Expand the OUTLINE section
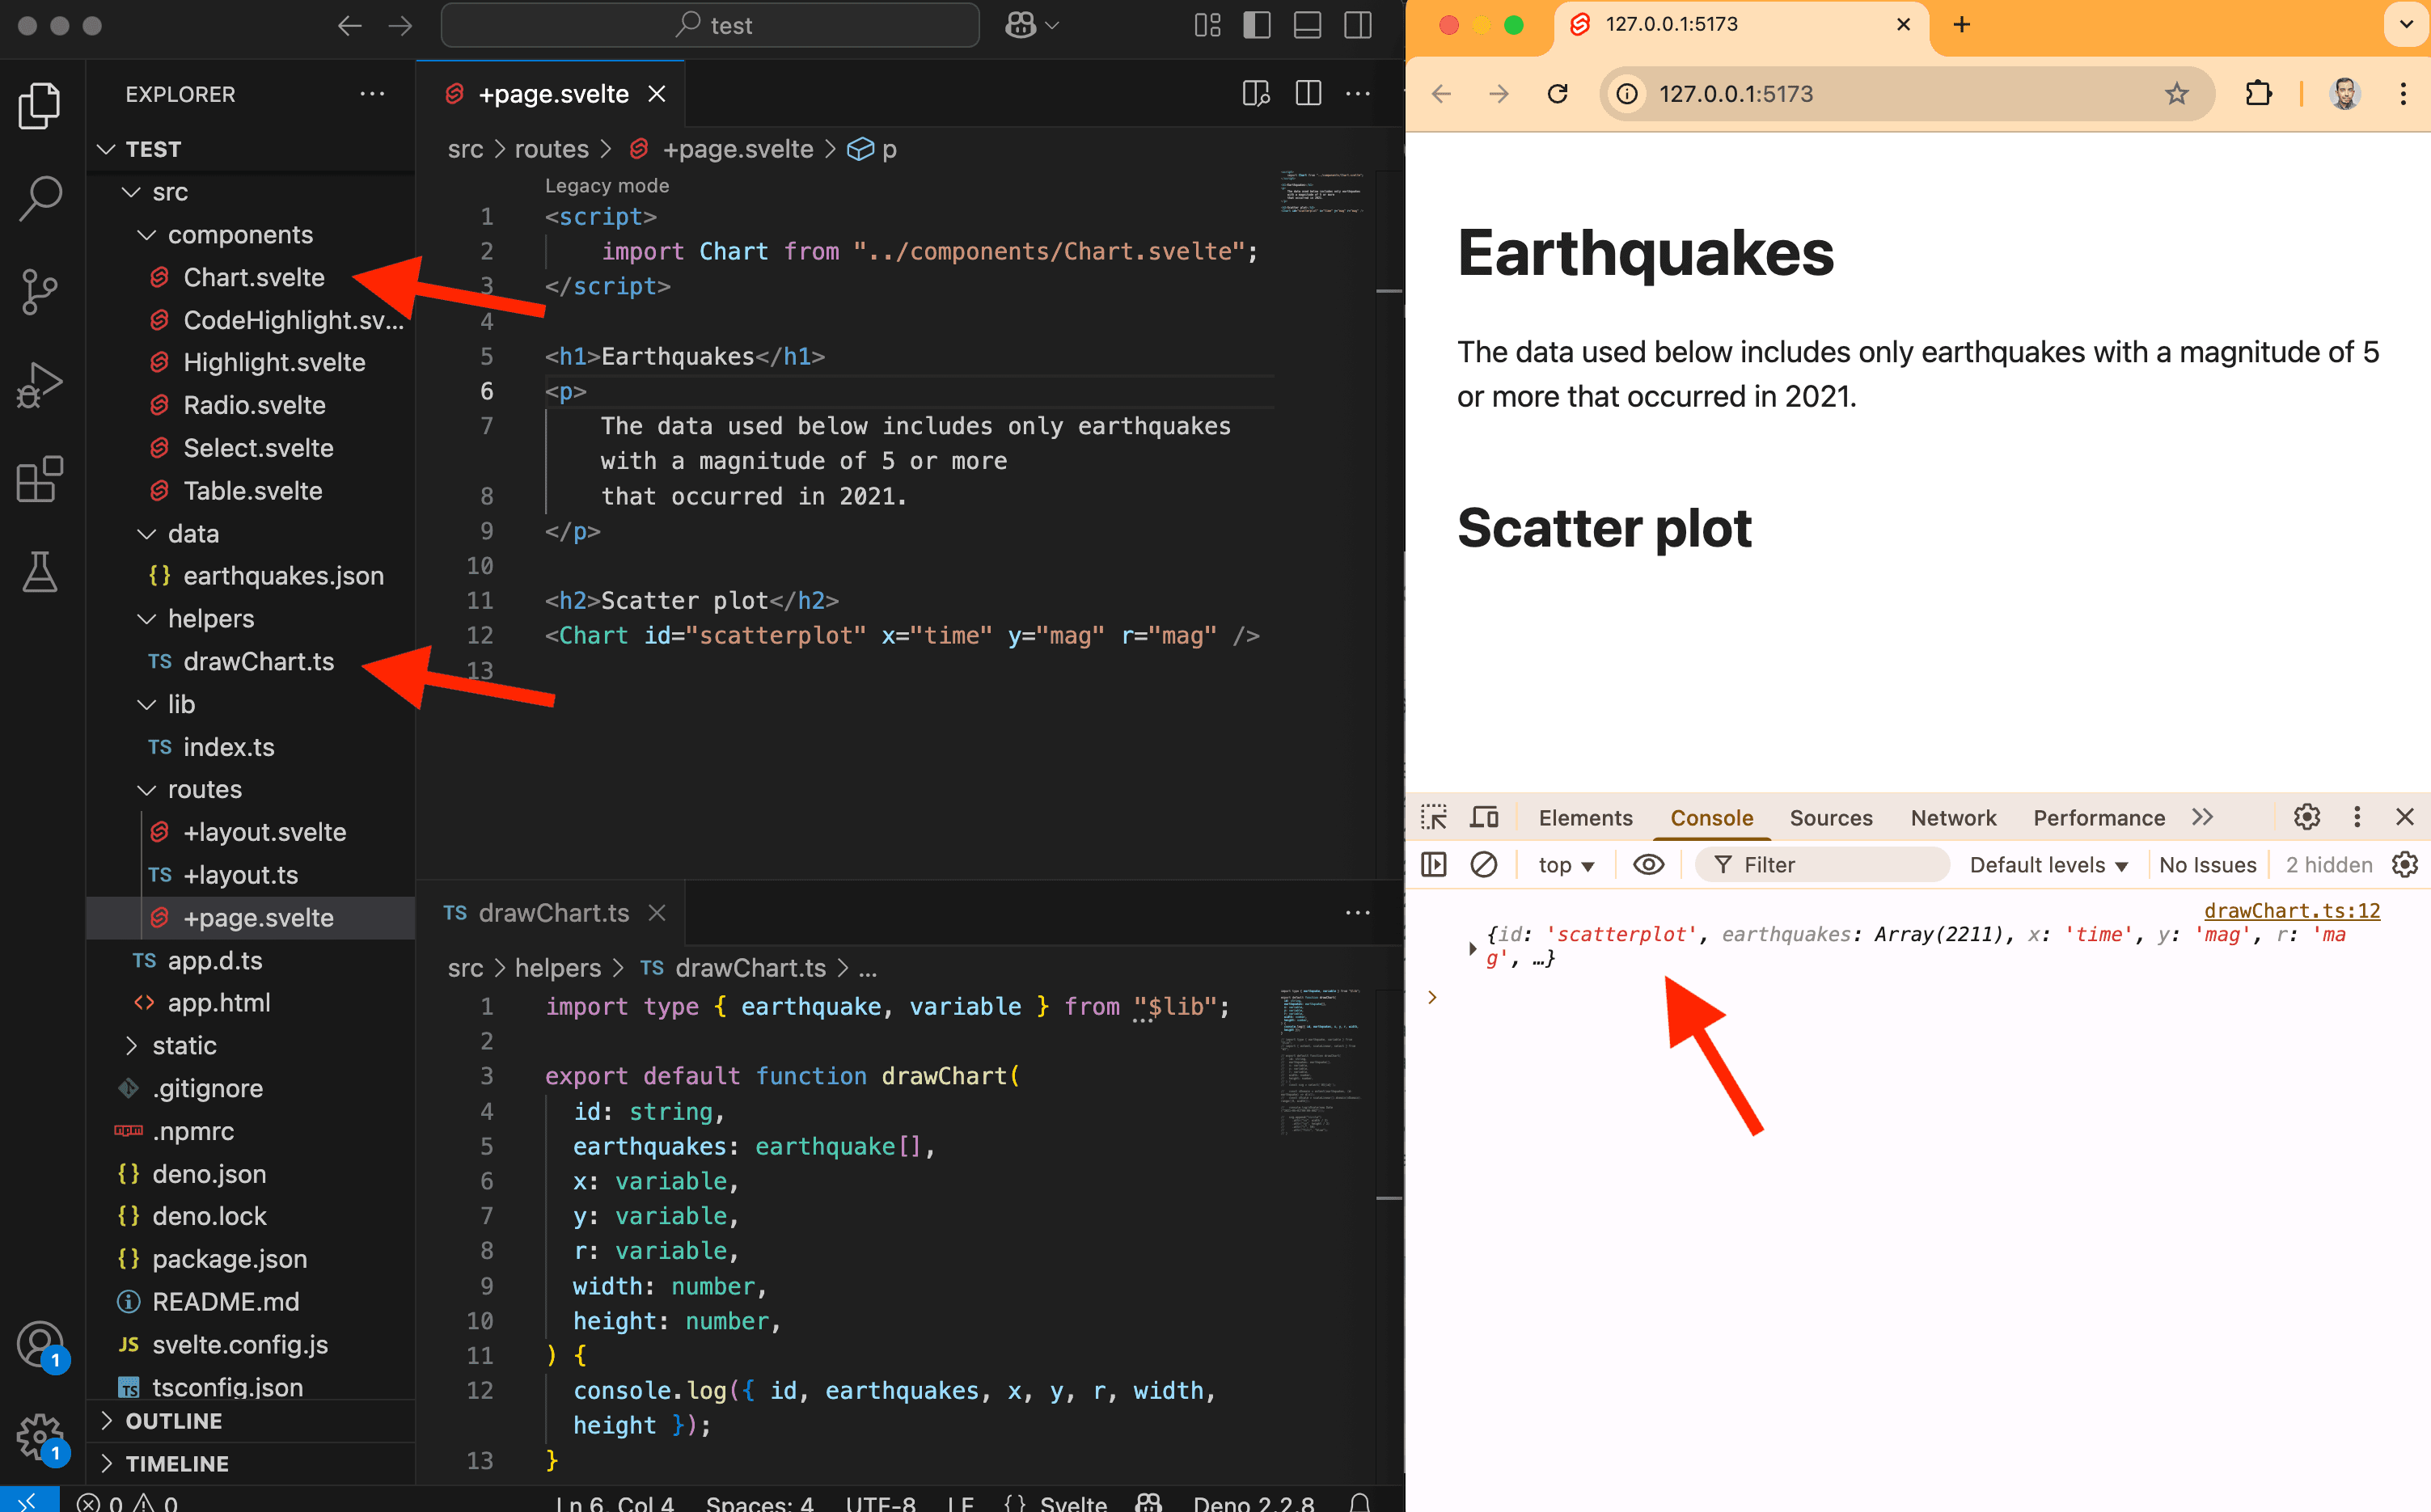The height and width of the screenshot is (1512, 2431). (174, 1421)
